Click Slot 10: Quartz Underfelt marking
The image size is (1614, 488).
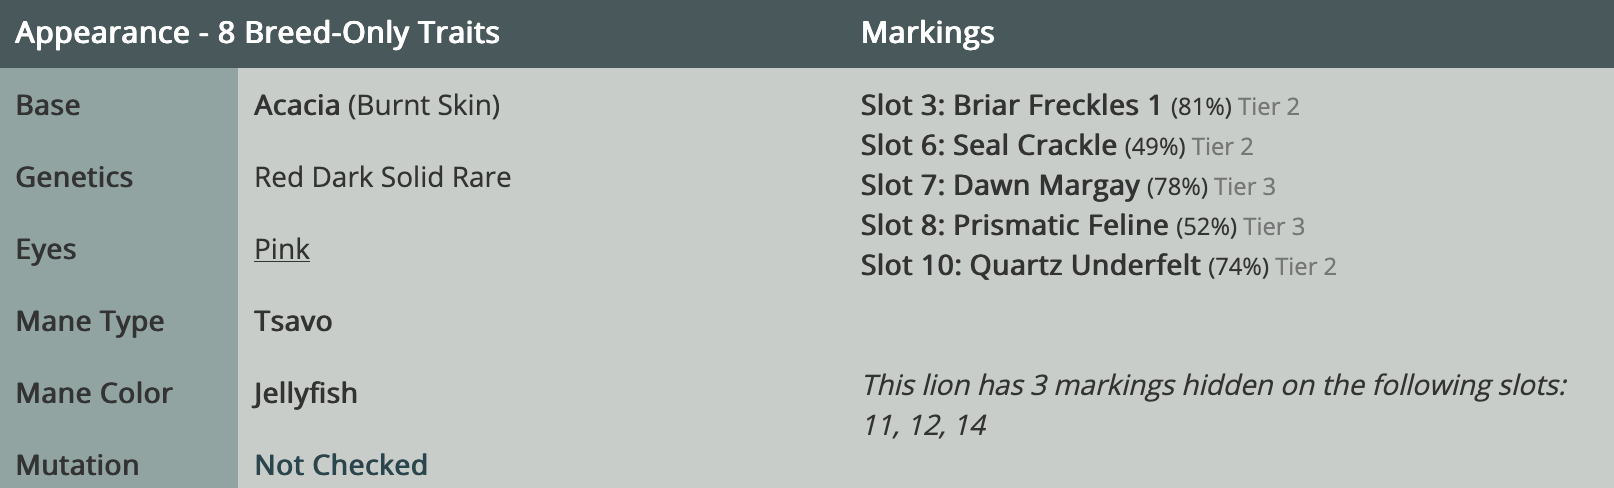coord(1031,265)
